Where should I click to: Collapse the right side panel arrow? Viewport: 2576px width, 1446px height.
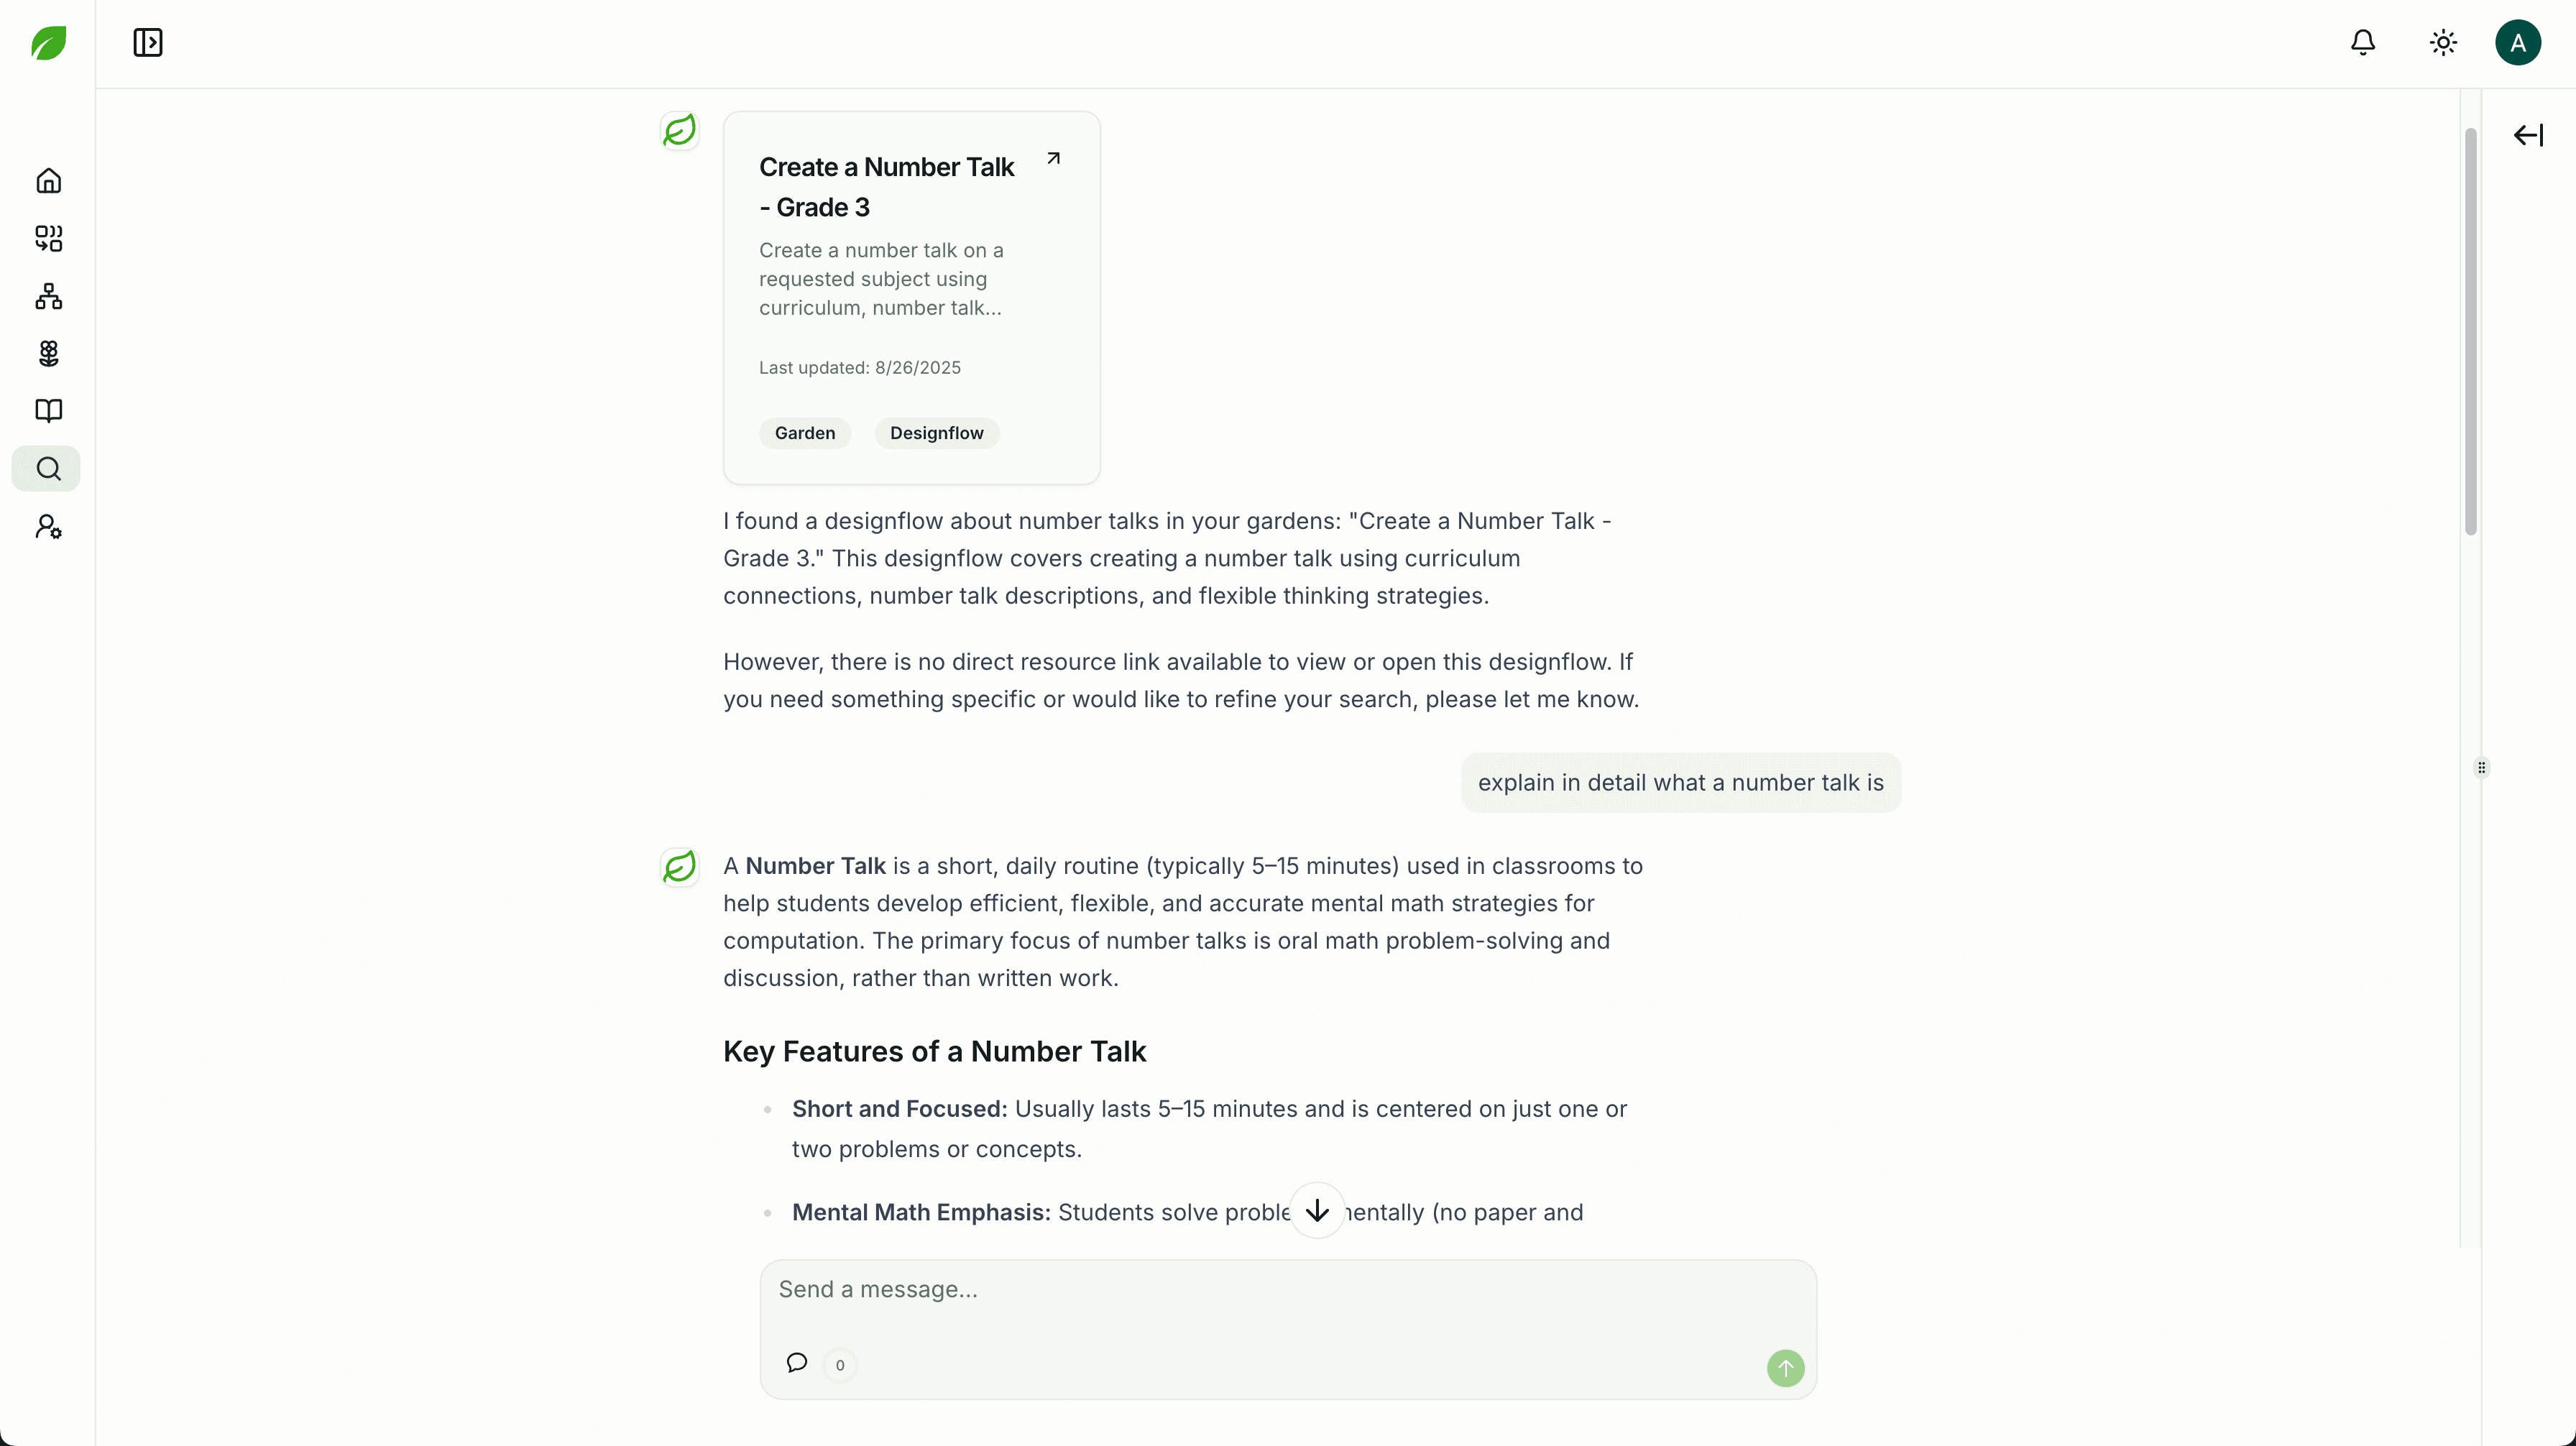tap(2527, 135)
